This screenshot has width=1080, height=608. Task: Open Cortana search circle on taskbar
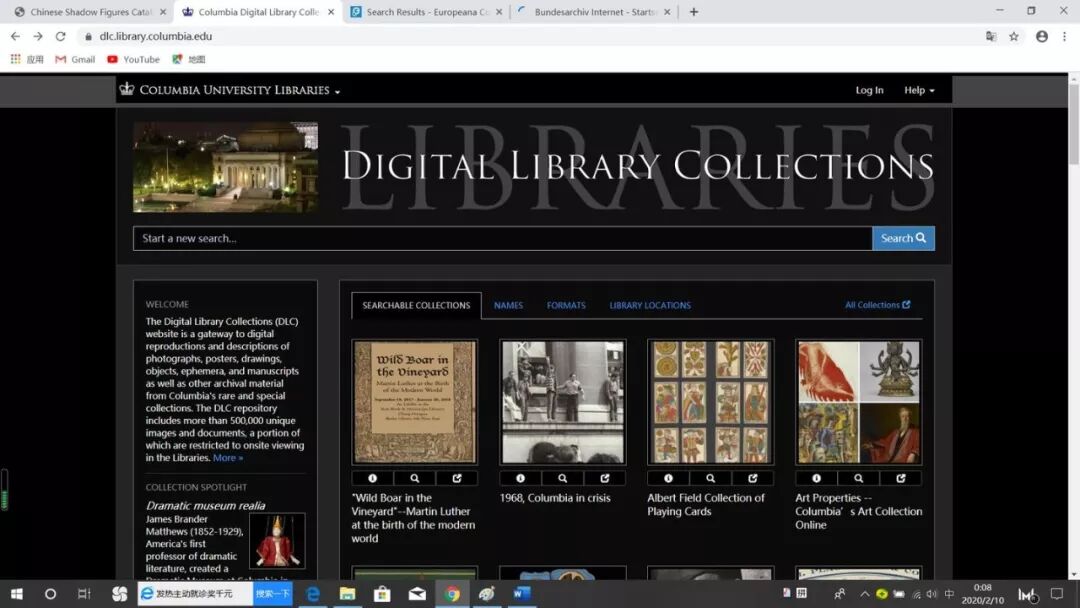coord(50,594)
